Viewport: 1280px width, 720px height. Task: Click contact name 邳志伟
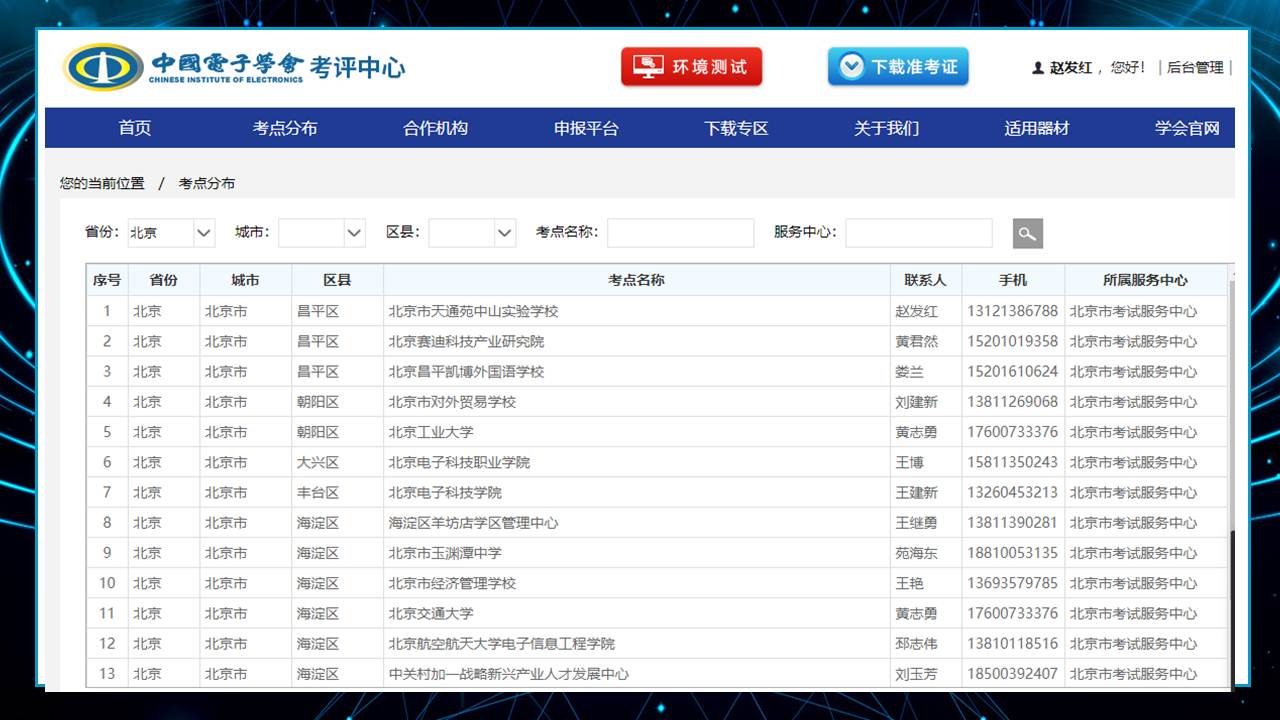click(x=917, y=643)
